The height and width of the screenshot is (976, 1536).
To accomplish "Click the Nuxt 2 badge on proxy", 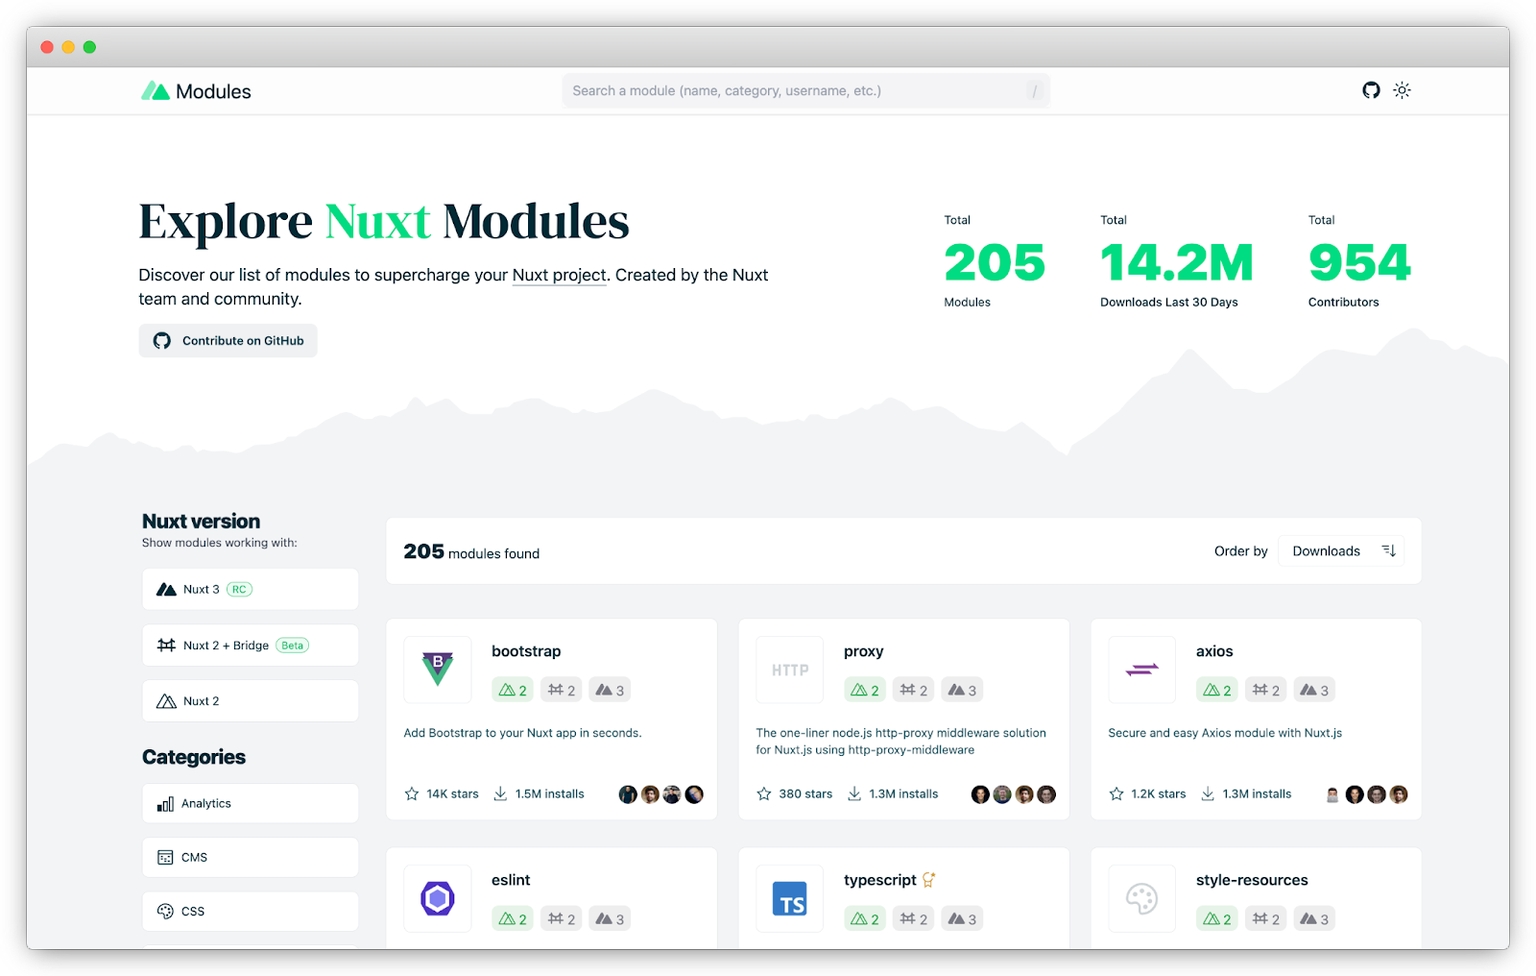I will tap(864, 690).
